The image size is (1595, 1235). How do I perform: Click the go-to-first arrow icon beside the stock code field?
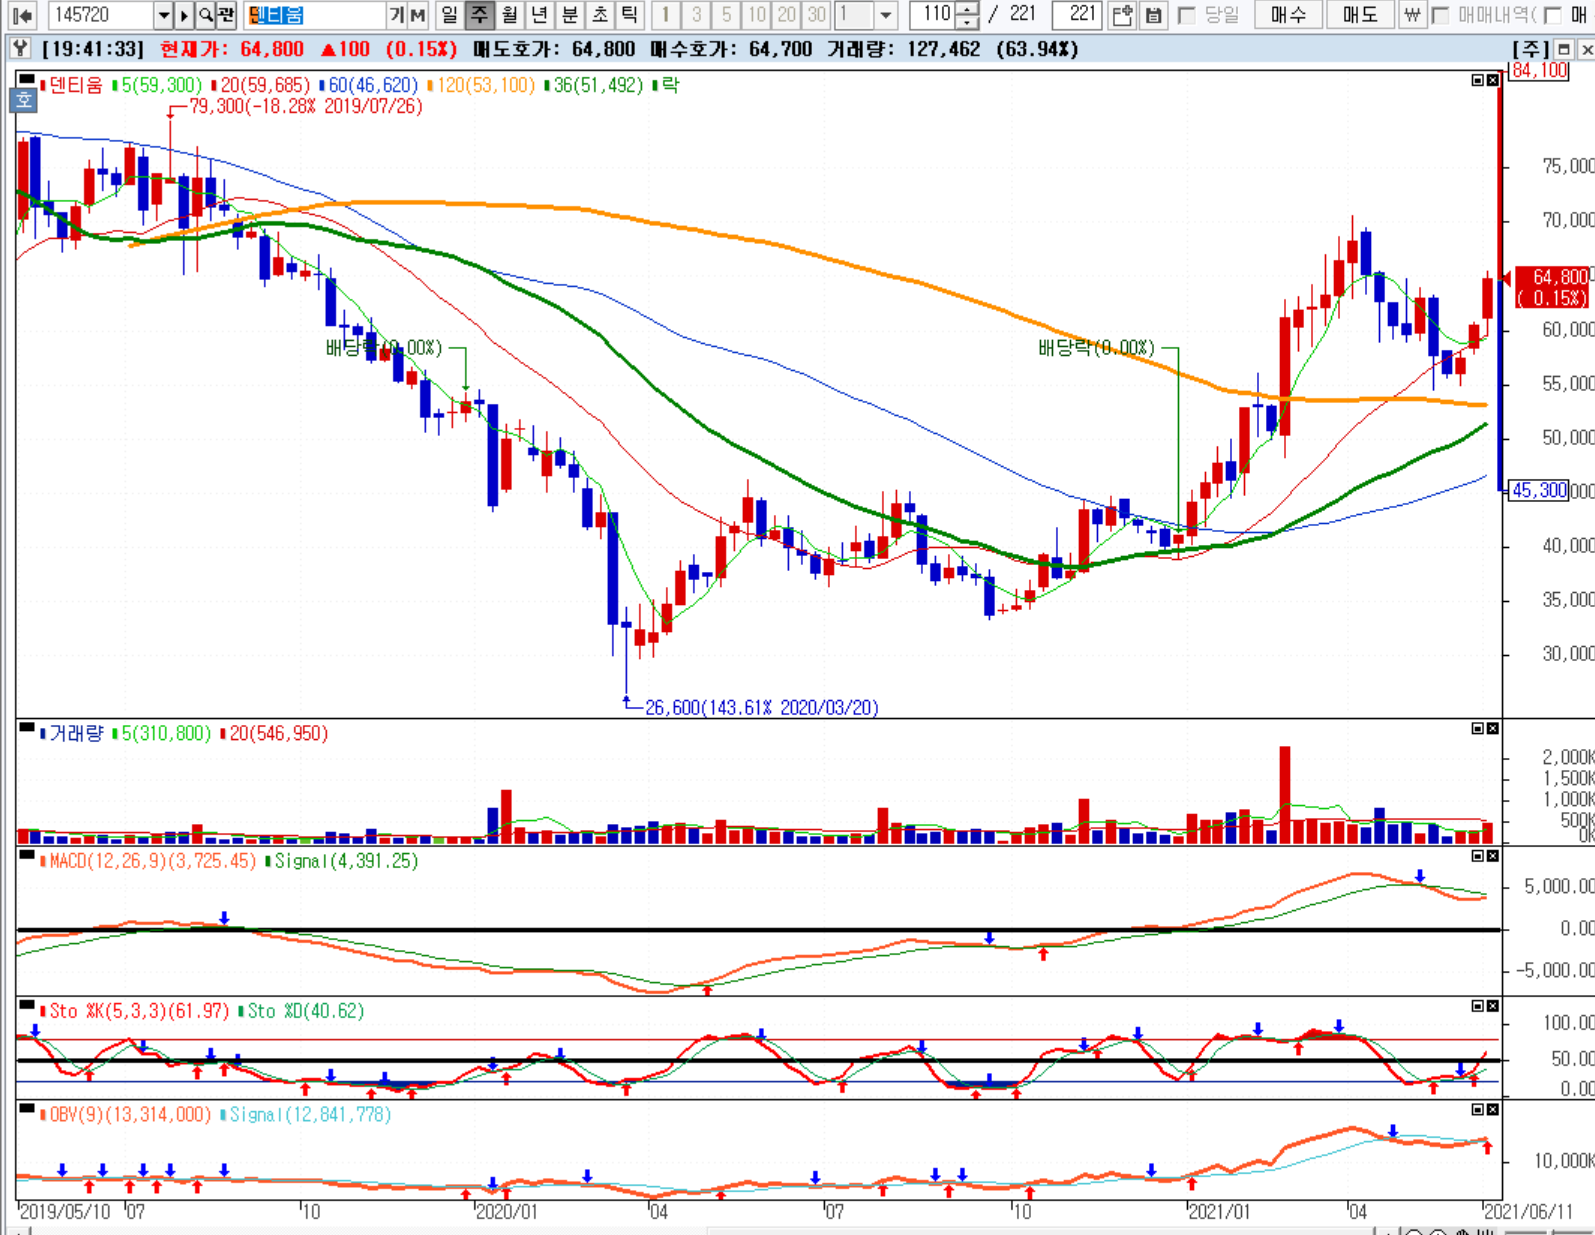(22, 15)
